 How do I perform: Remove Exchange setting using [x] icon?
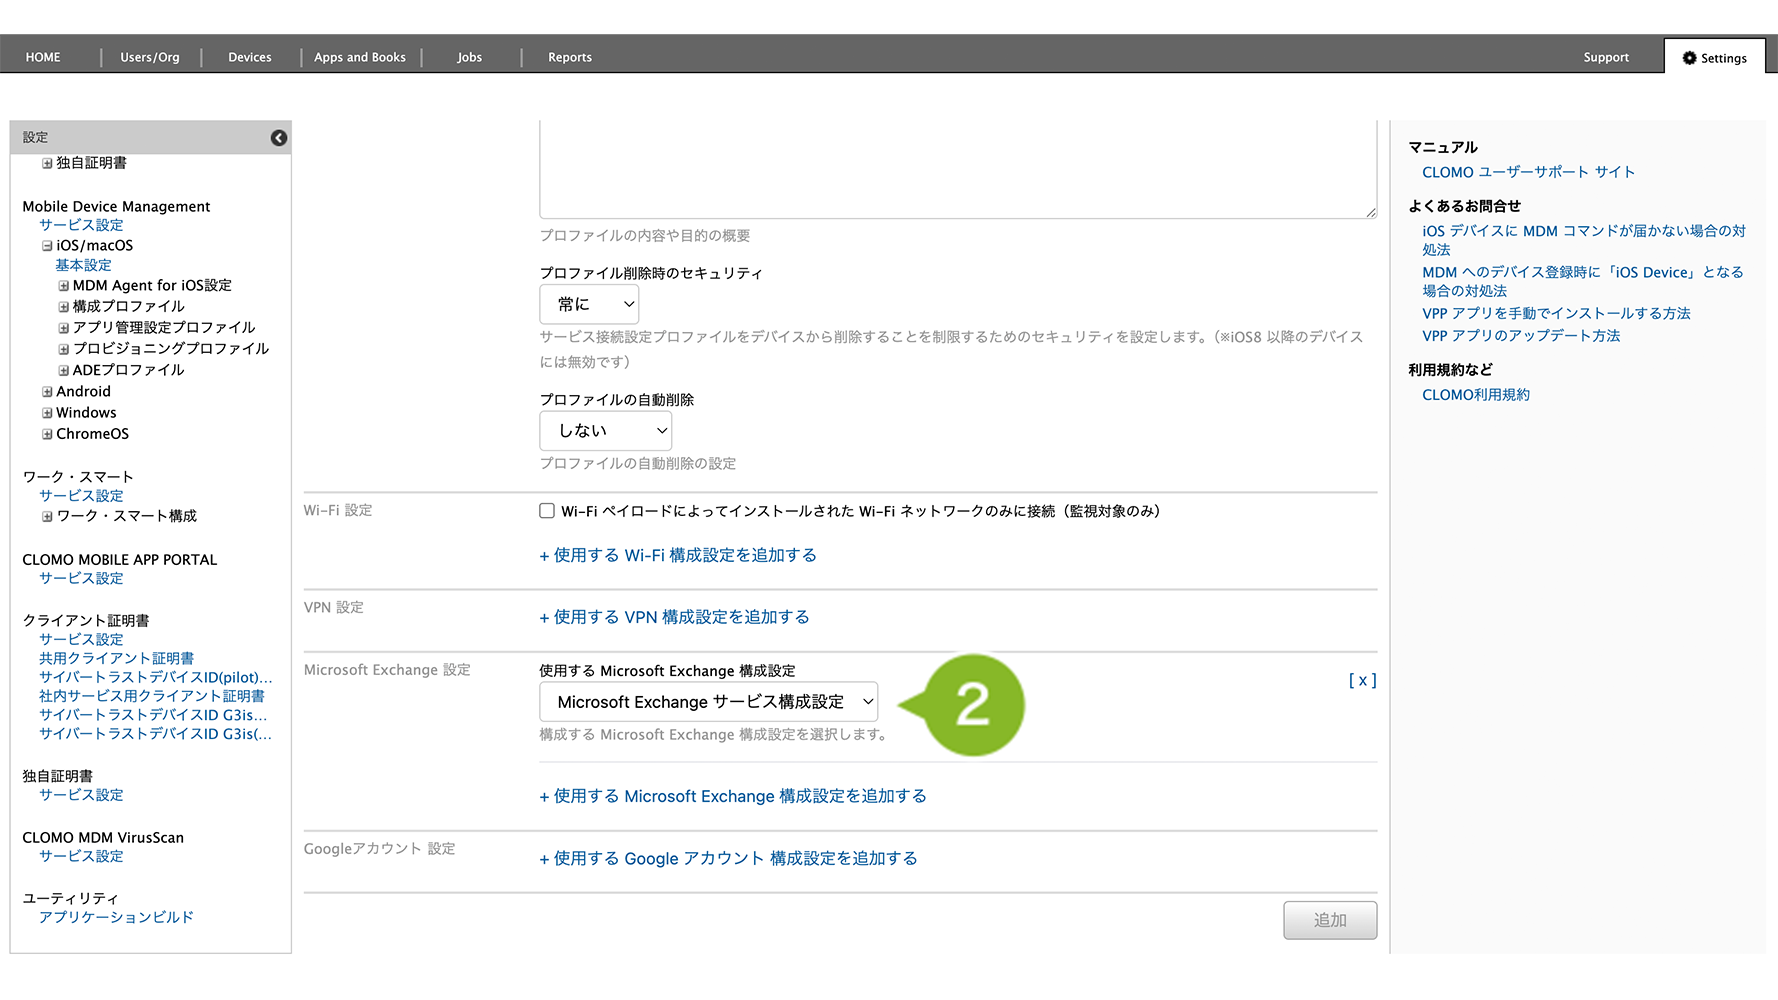pos(1362,680)
